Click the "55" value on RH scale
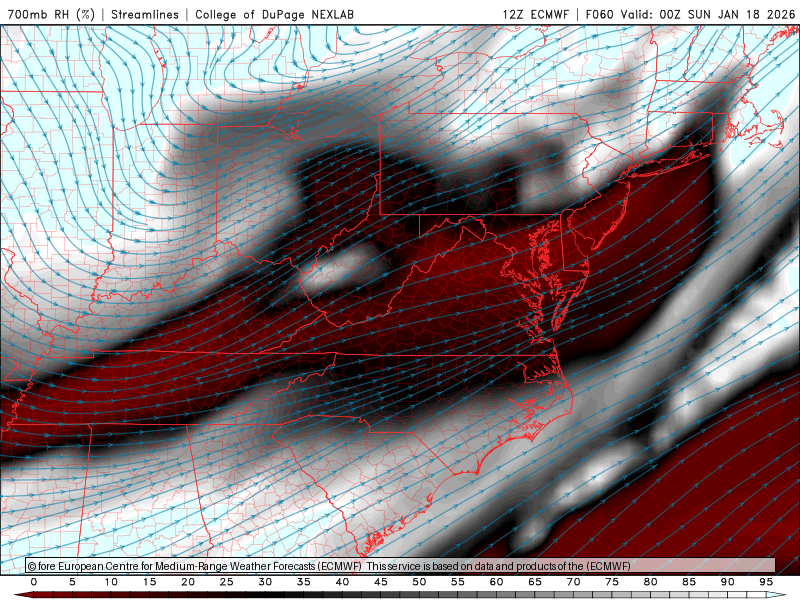Image resolution: width=800 pixels, height=600 pixels. point(458,582)
